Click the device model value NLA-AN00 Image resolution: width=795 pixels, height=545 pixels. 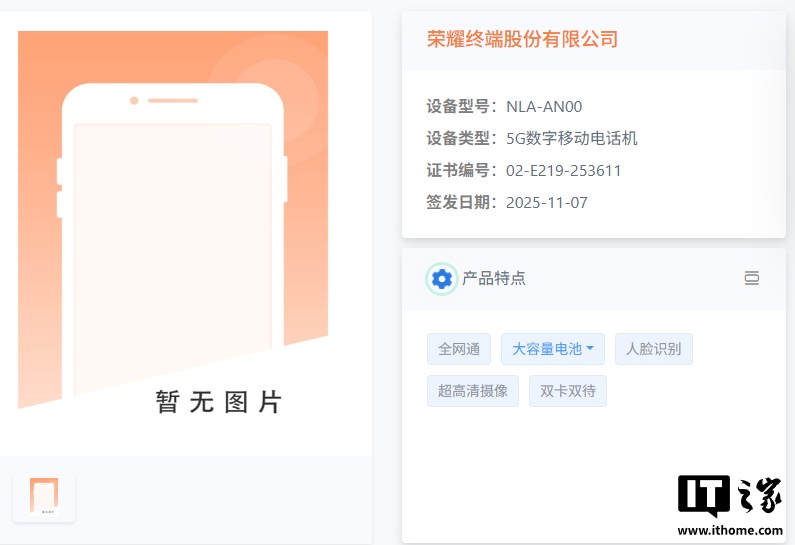[544, 107]
